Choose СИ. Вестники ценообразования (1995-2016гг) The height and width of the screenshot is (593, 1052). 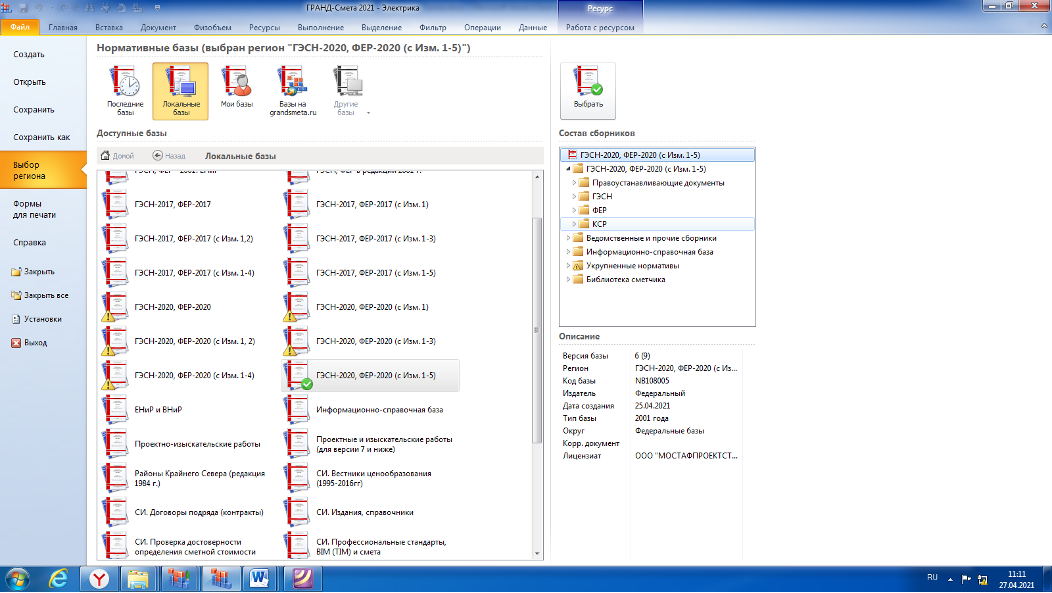pyautogui.click(x=372, y=478)
